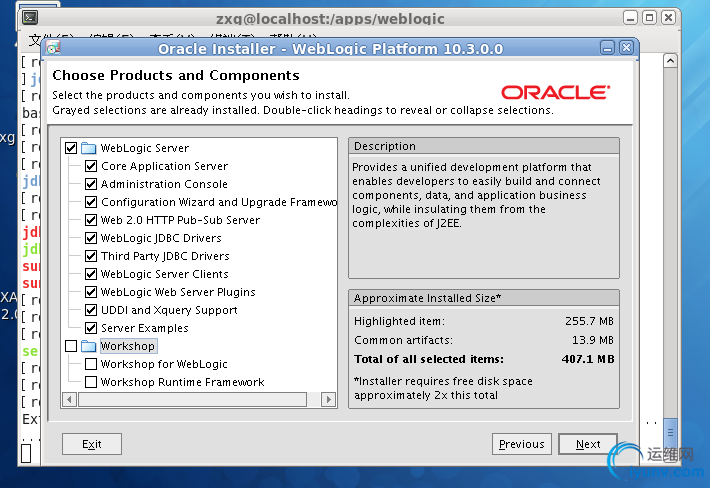Uncheck Server Examples component
The height and width of the screenshot is (488, 710).
(91, 328)
